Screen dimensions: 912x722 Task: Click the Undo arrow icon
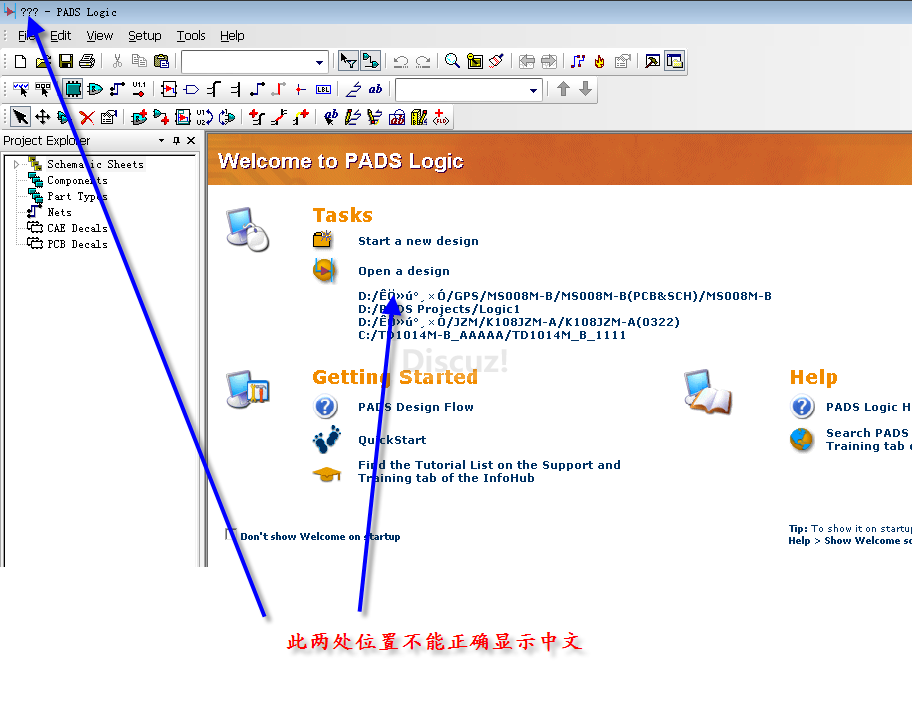coord(401,61)
